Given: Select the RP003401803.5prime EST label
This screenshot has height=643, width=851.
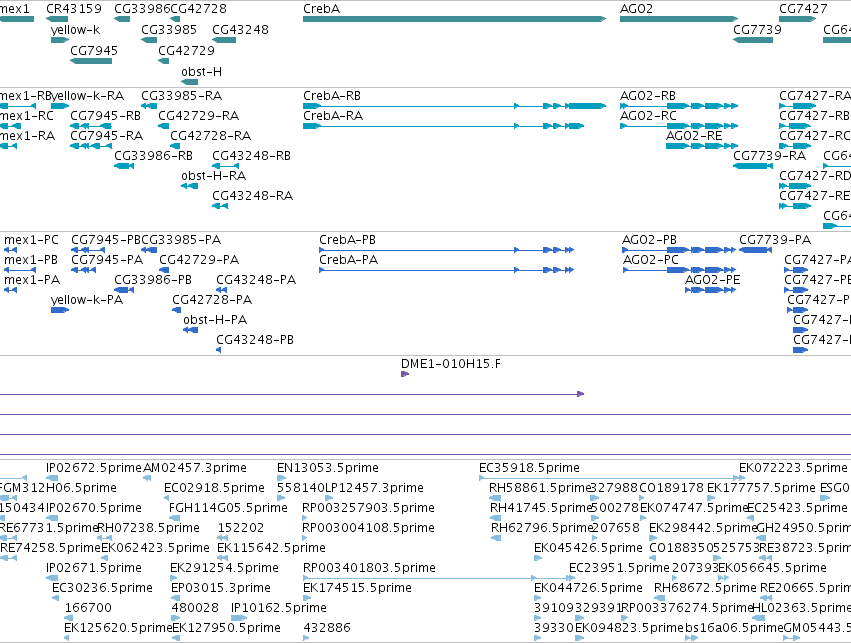Looking at the screenshot, I should [x=369, y=568].
